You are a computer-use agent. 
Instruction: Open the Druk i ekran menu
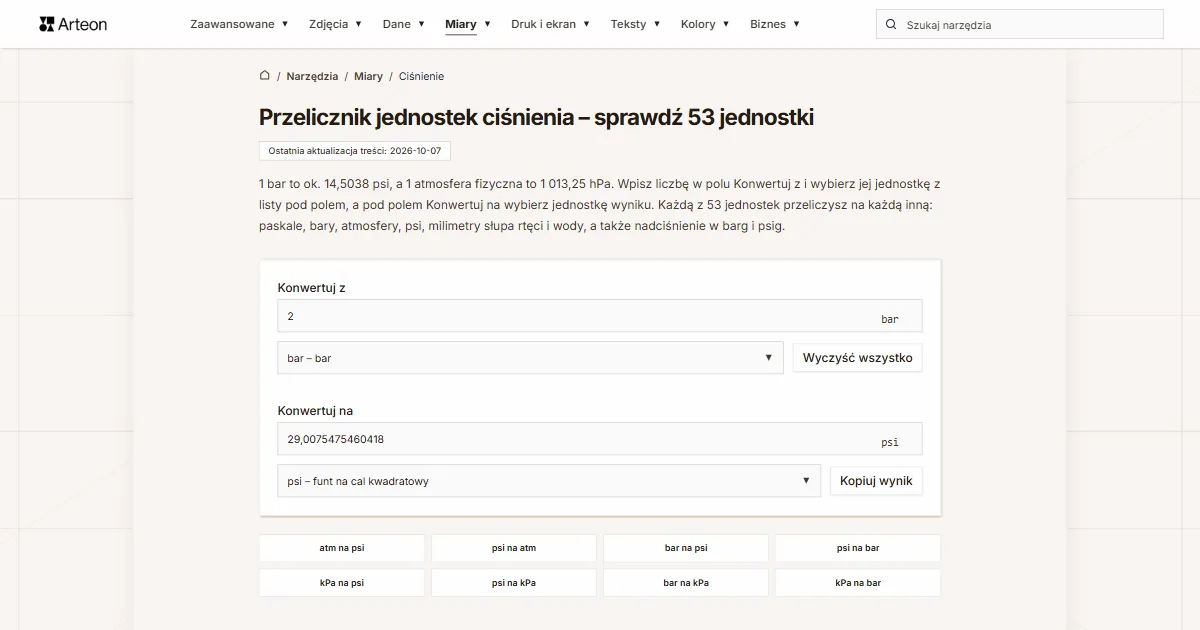550,24
